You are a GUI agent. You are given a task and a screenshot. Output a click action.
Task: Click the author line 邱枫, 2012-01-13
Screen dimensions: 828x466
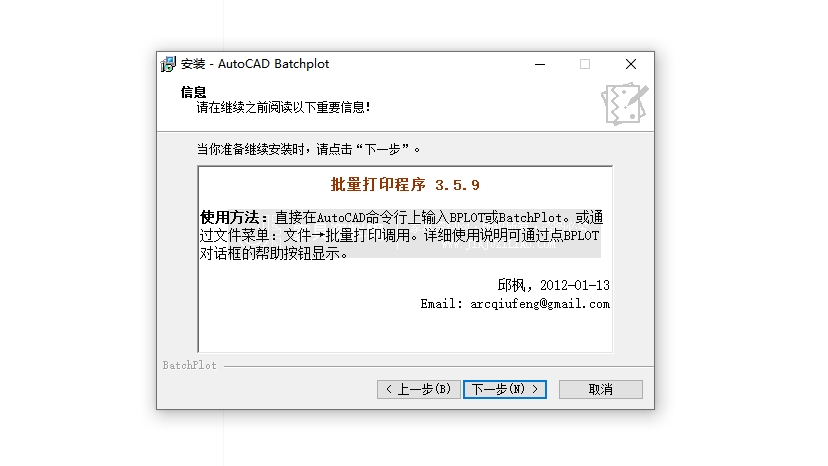click(553, 285)
